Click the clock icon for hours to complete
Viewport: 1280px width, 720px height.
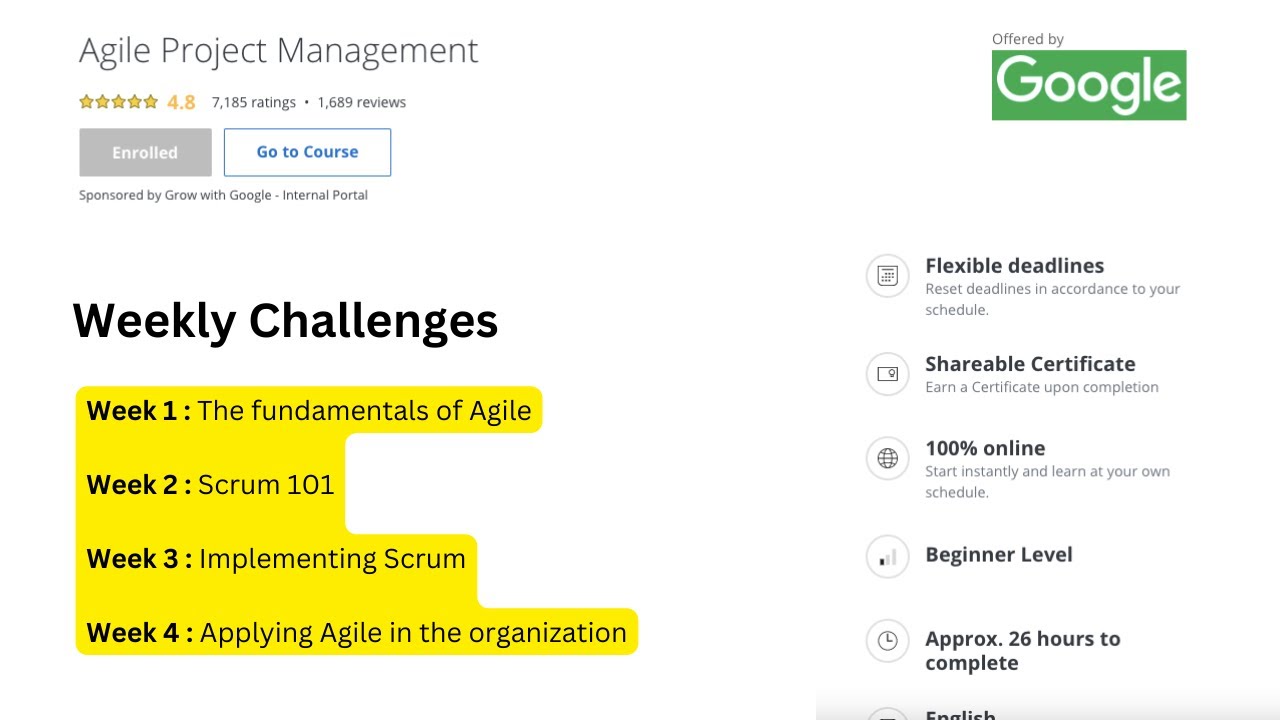(x=887, y=641)
